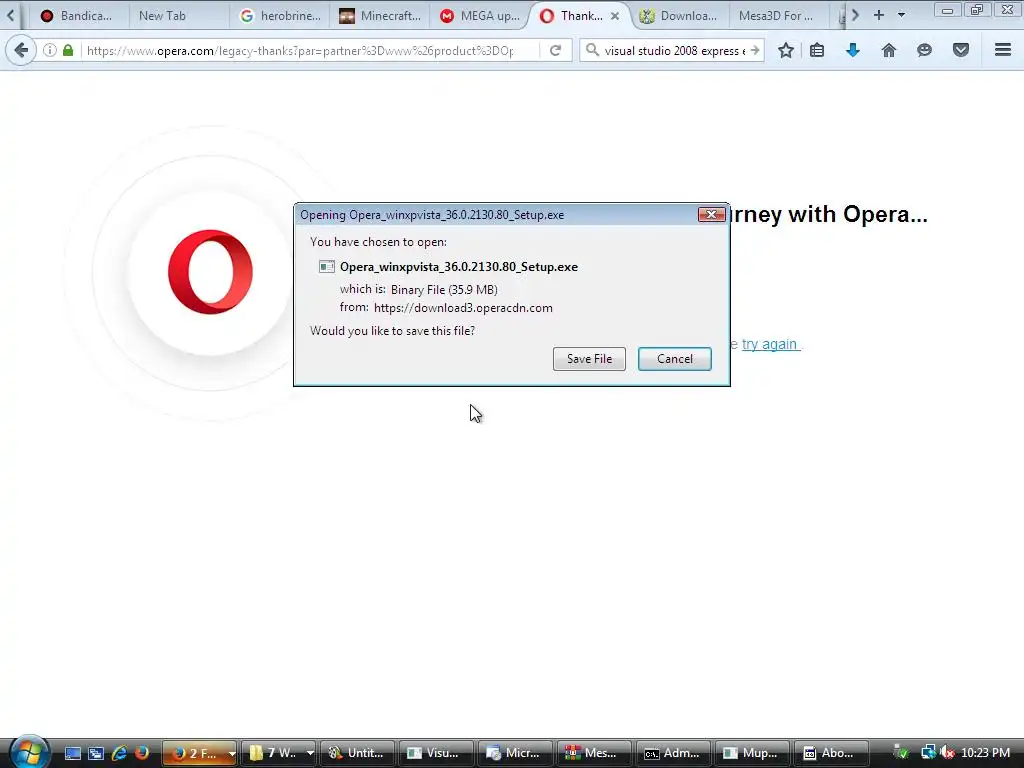Open the chat smiley icon

(x=924, y=50)
